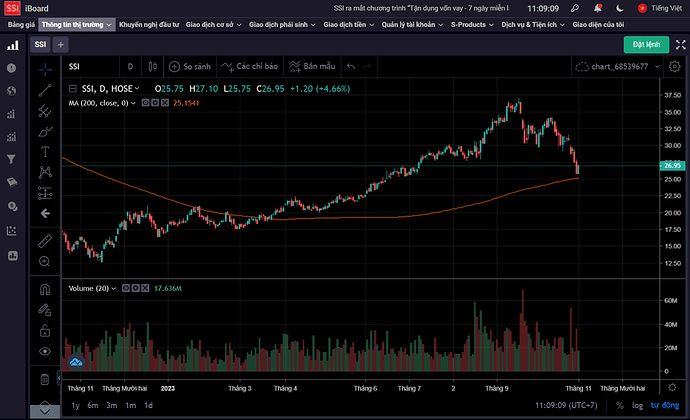Click the trash icon to remove drawings
Image resolution: width=690 pixels, height=420 pixels.
45,379
